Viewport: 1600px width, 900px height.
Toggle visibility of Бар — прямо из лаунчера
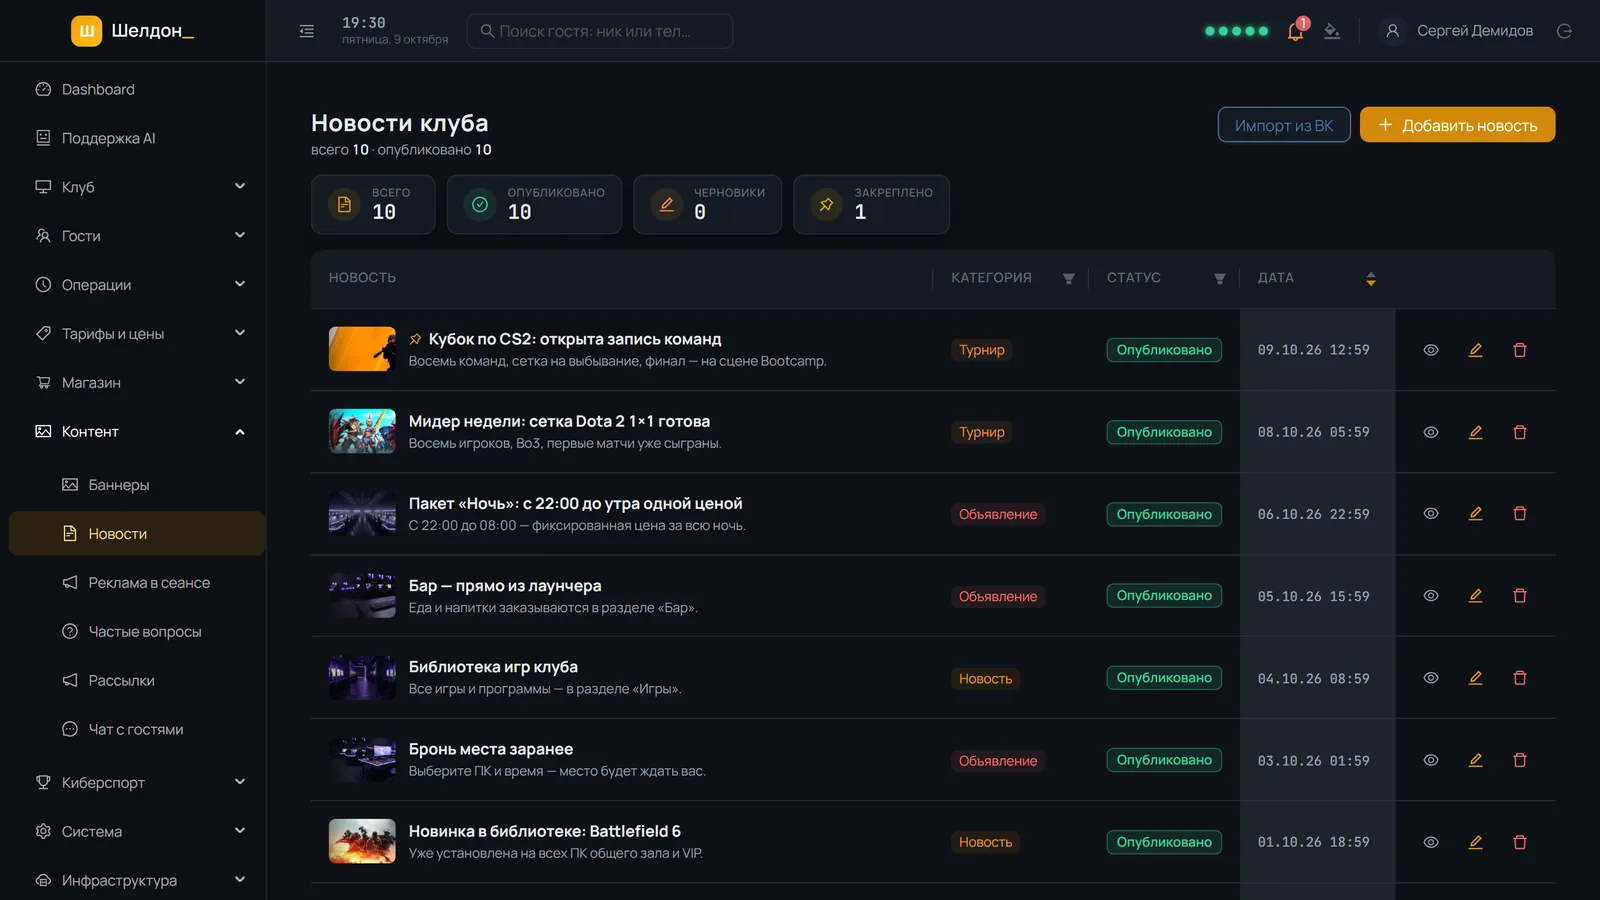pos(1431,596)
